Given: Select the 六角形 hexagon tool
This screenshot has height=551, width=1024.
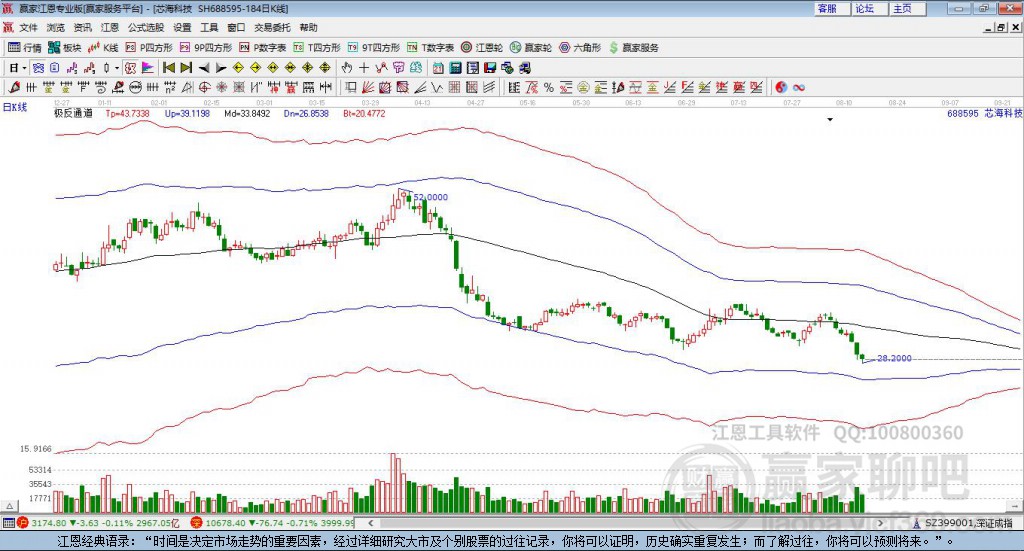Looking at the screenshot, I should click(580, 48).
